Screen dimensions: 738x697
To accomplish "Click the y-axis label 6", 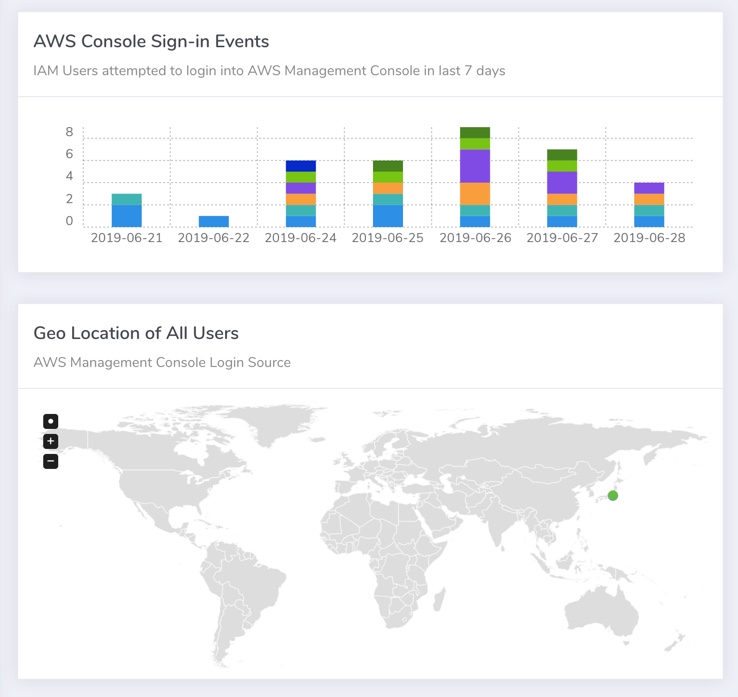I will [x=69, y=154].
